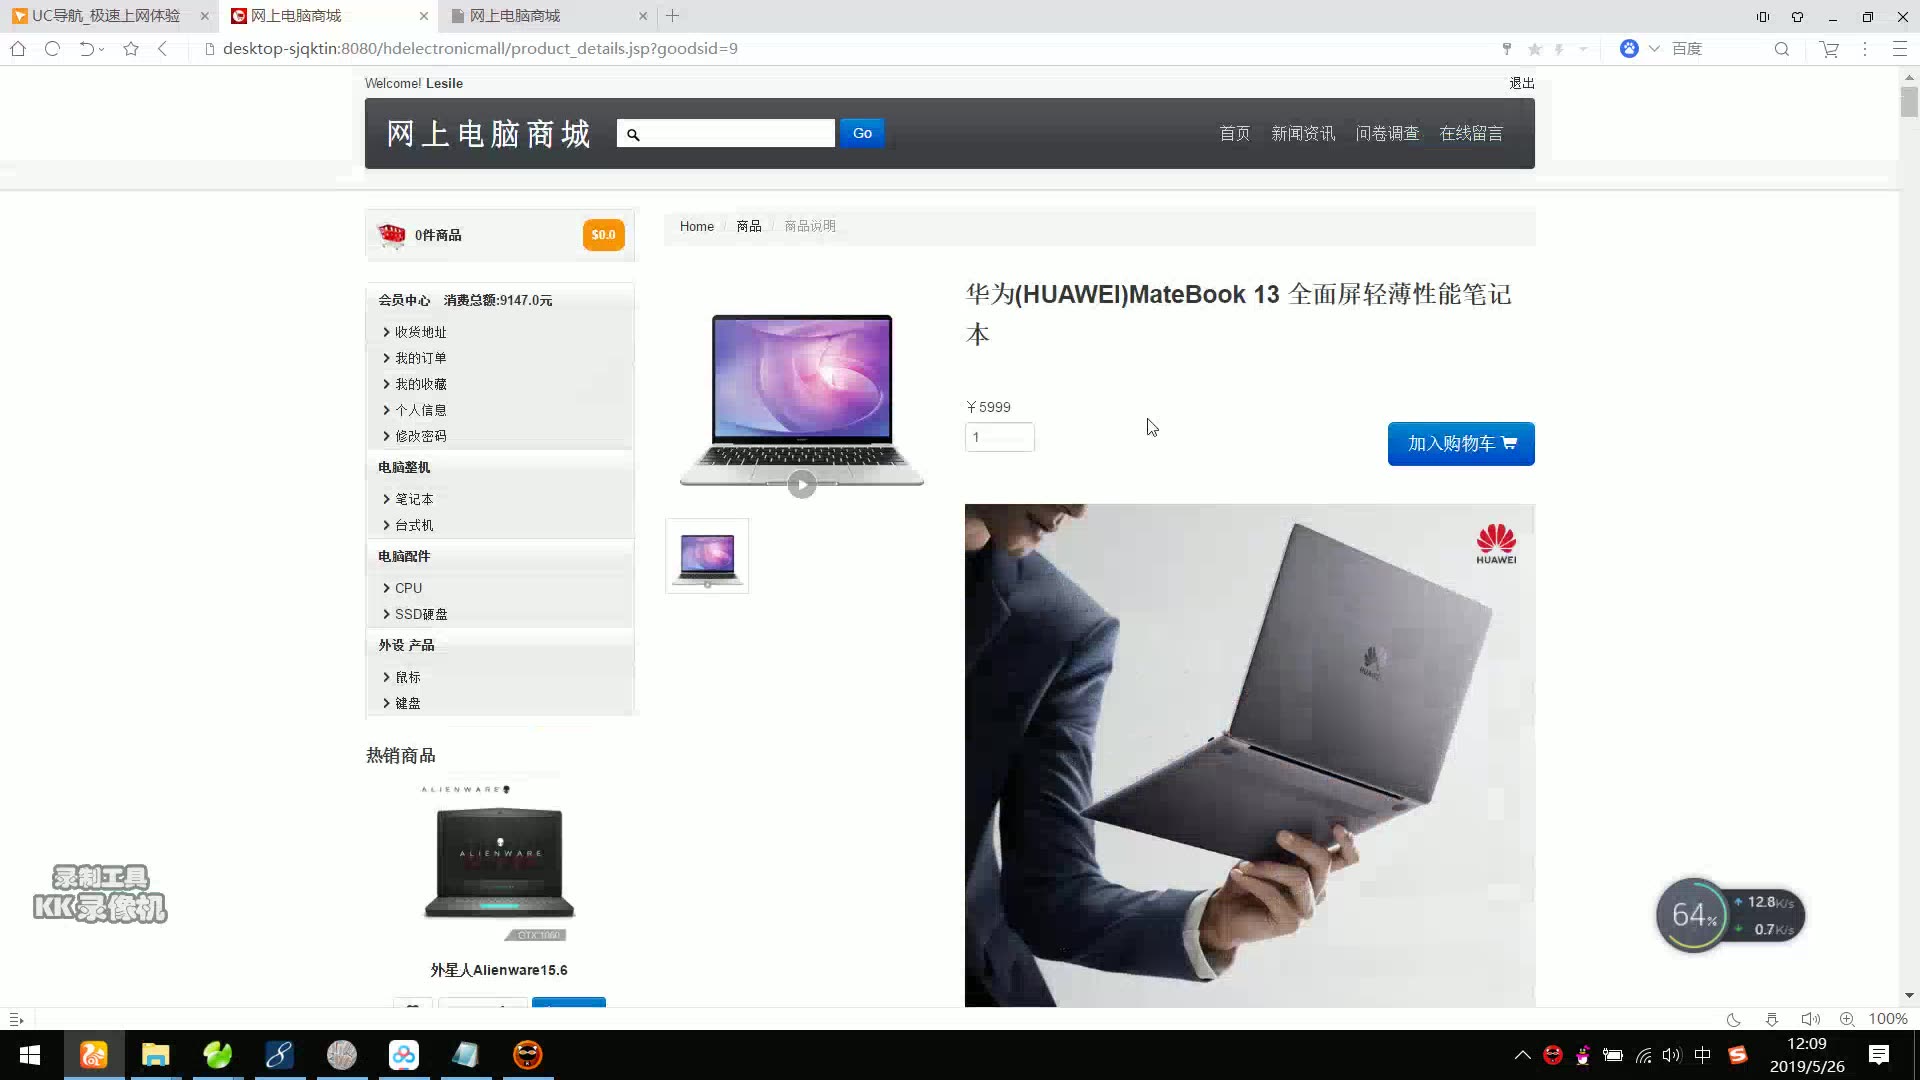Toggle night mode moon icon in status bar
The height and width of the screenshot is (1080, 1920).
pyautogui.click(x=1733, y=1019)
